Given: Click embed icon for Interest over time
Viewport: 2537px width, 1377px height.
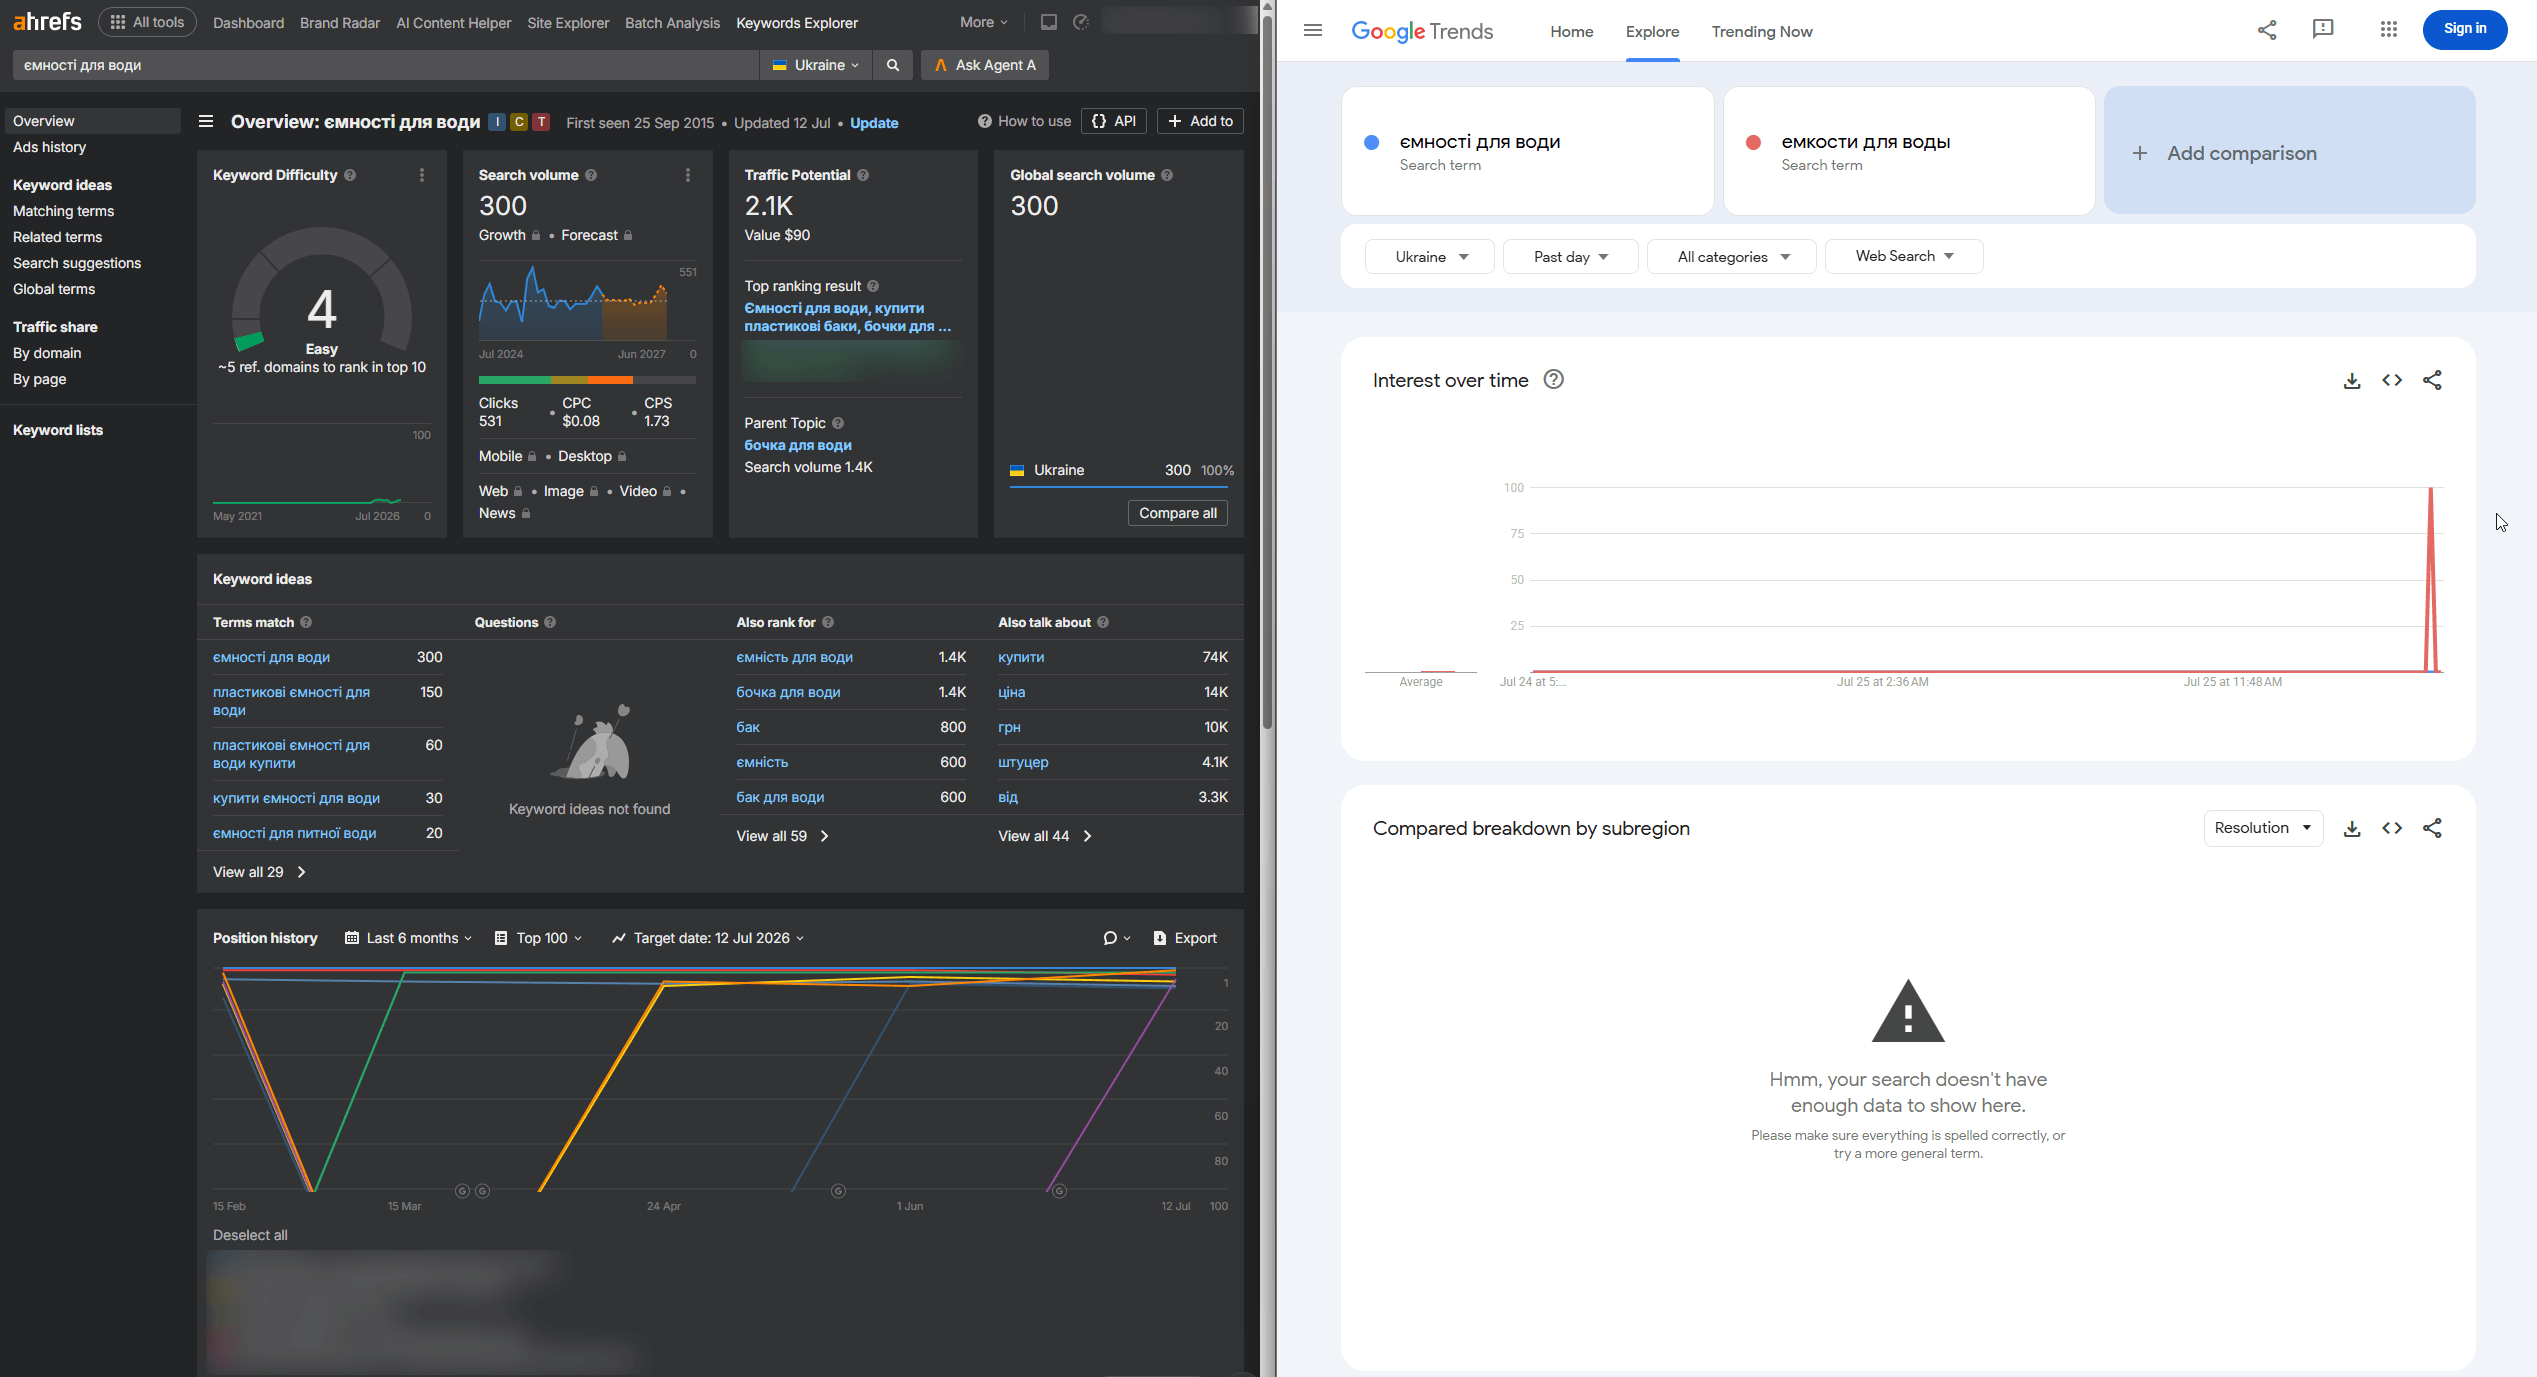Looking at the screenshot, I should (x=2392, y=381).
